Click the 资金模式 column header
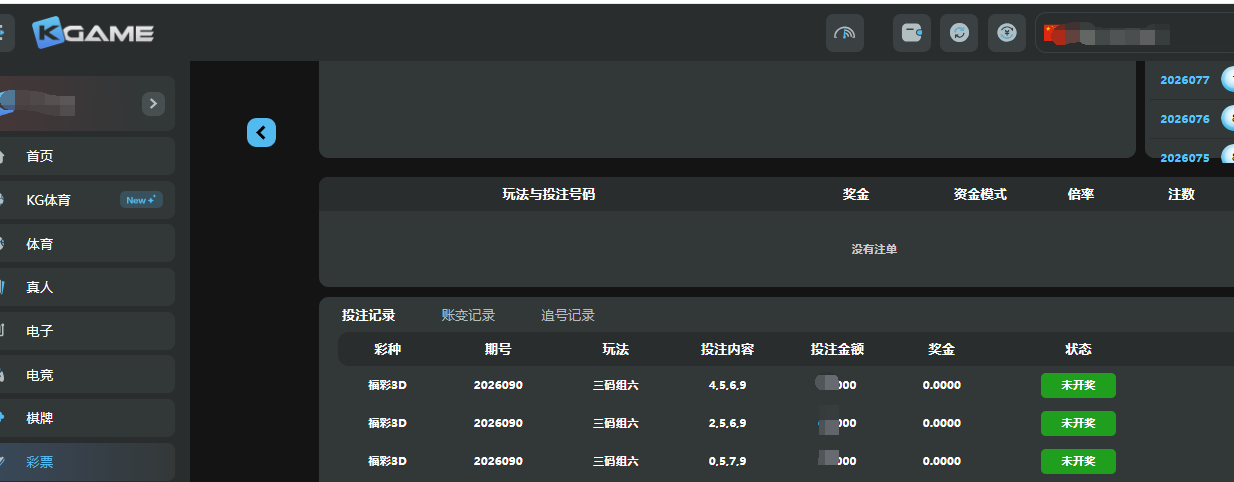 click(980, 194)
